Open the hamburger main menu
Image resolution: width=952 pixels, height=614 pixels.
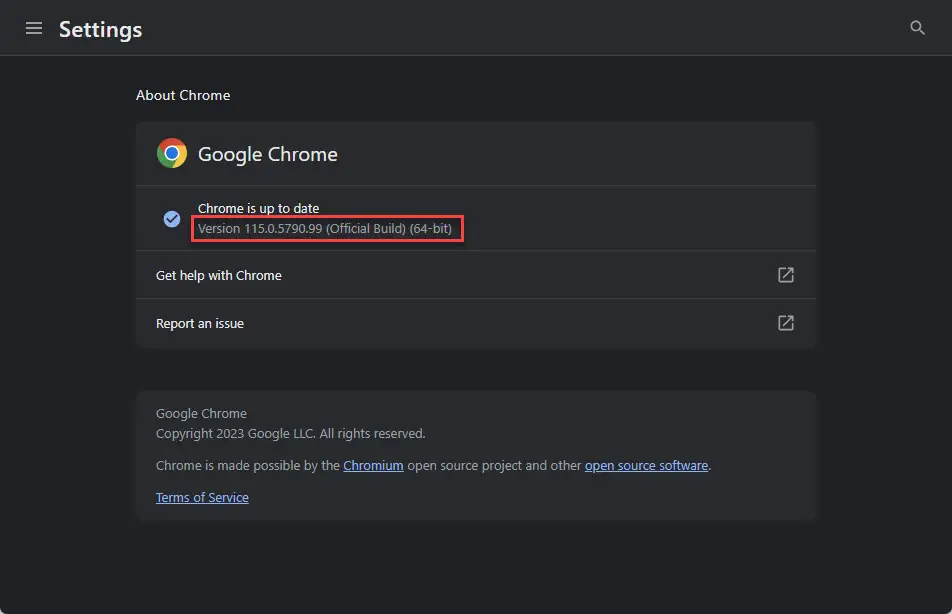(x=34, y=28)
